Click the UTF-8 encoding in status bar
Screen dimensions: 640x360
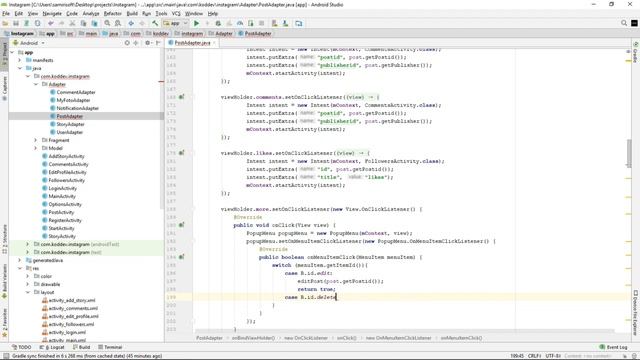(x=553, y=356)
